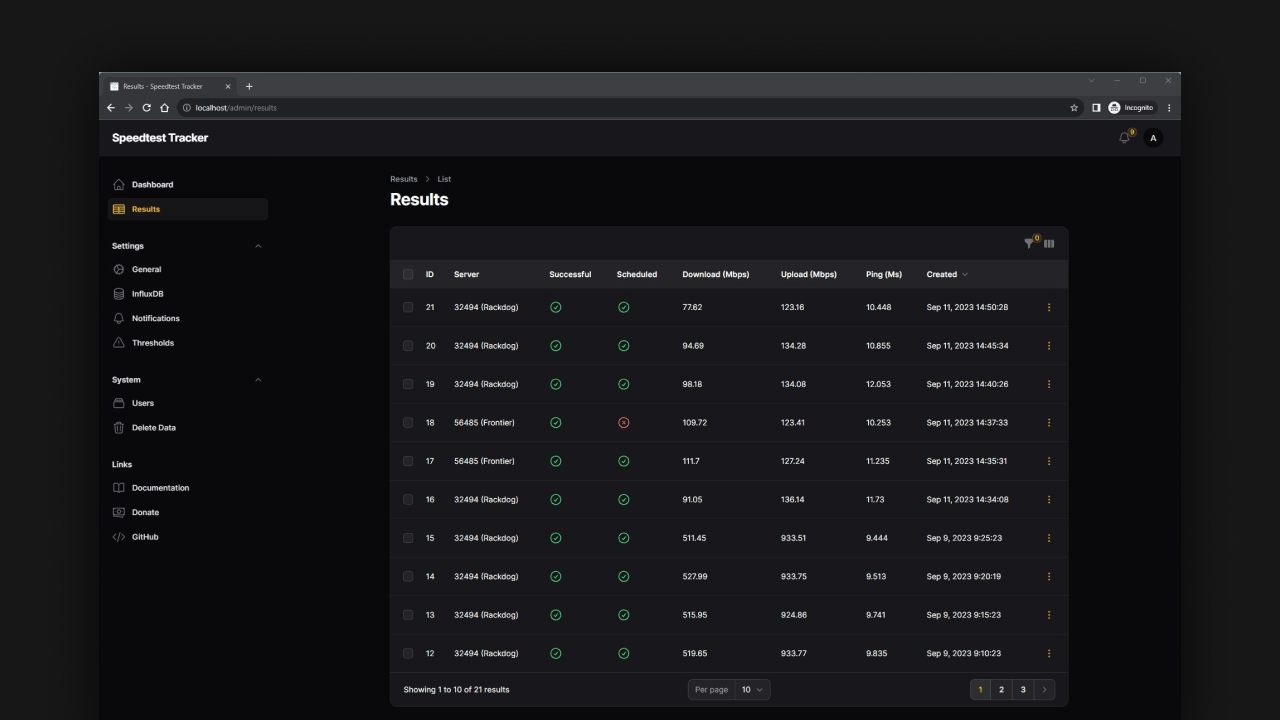This screenshot has width=1280, height=720.
Task: Open Thresholds settings in sidebar
Action: point(152,343)
